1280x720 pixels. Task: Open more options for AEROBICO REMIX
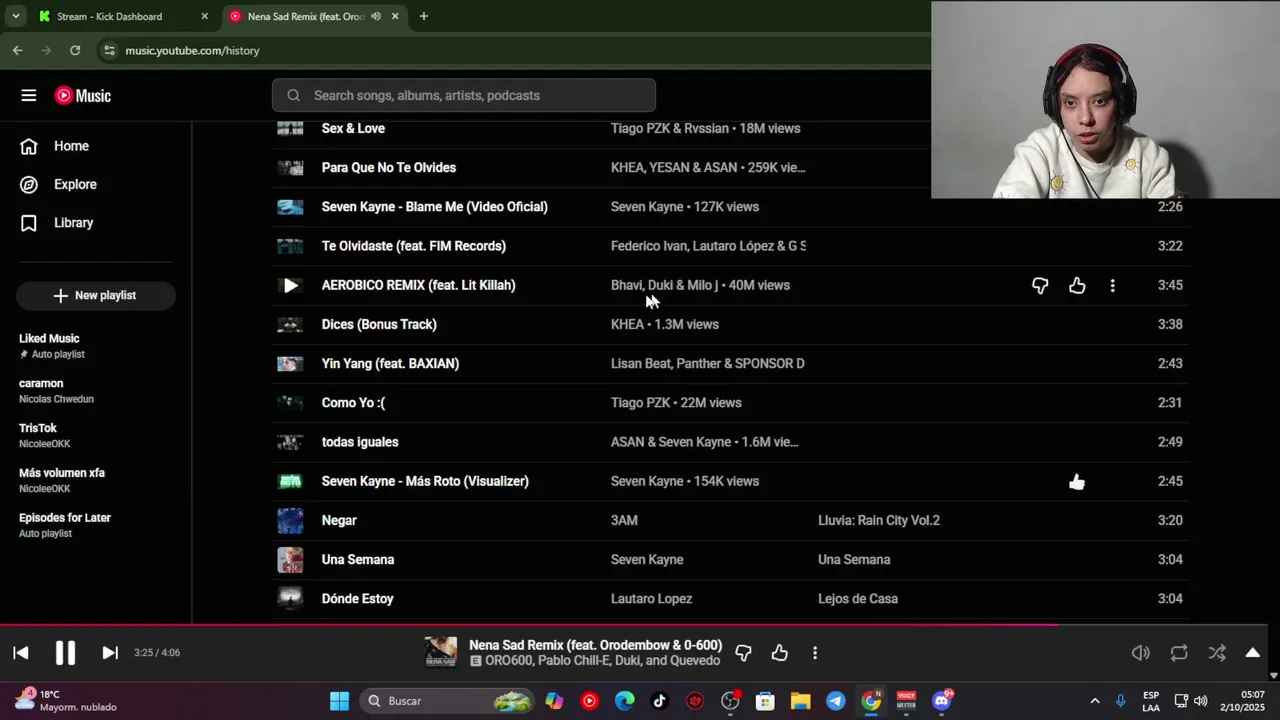(x=1112, y=285)
